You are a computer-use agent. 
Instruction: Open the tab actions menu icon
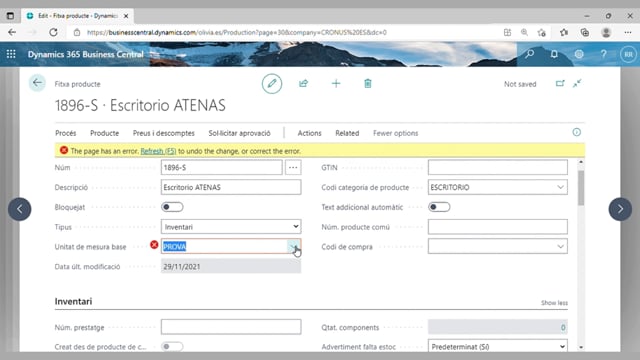10,16
